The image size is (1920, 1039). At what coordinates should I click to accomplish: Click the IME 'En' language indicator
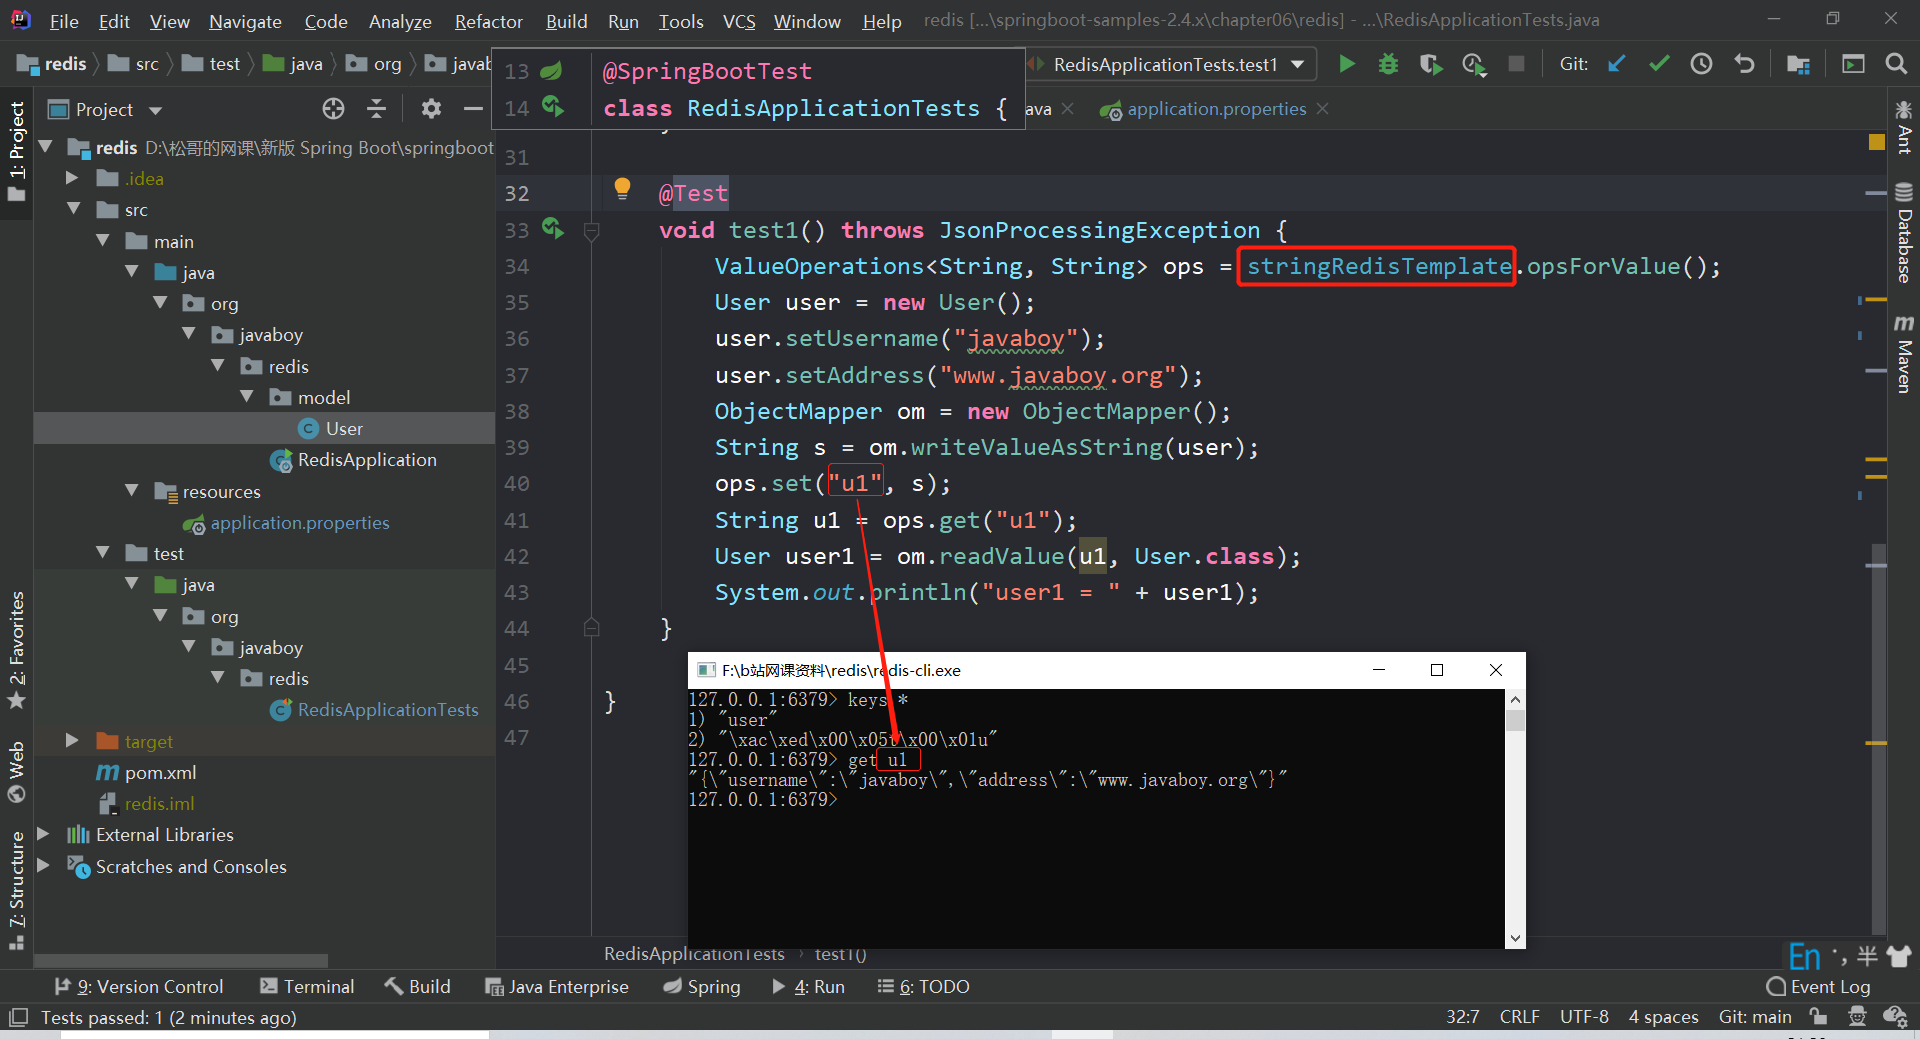1805,957
